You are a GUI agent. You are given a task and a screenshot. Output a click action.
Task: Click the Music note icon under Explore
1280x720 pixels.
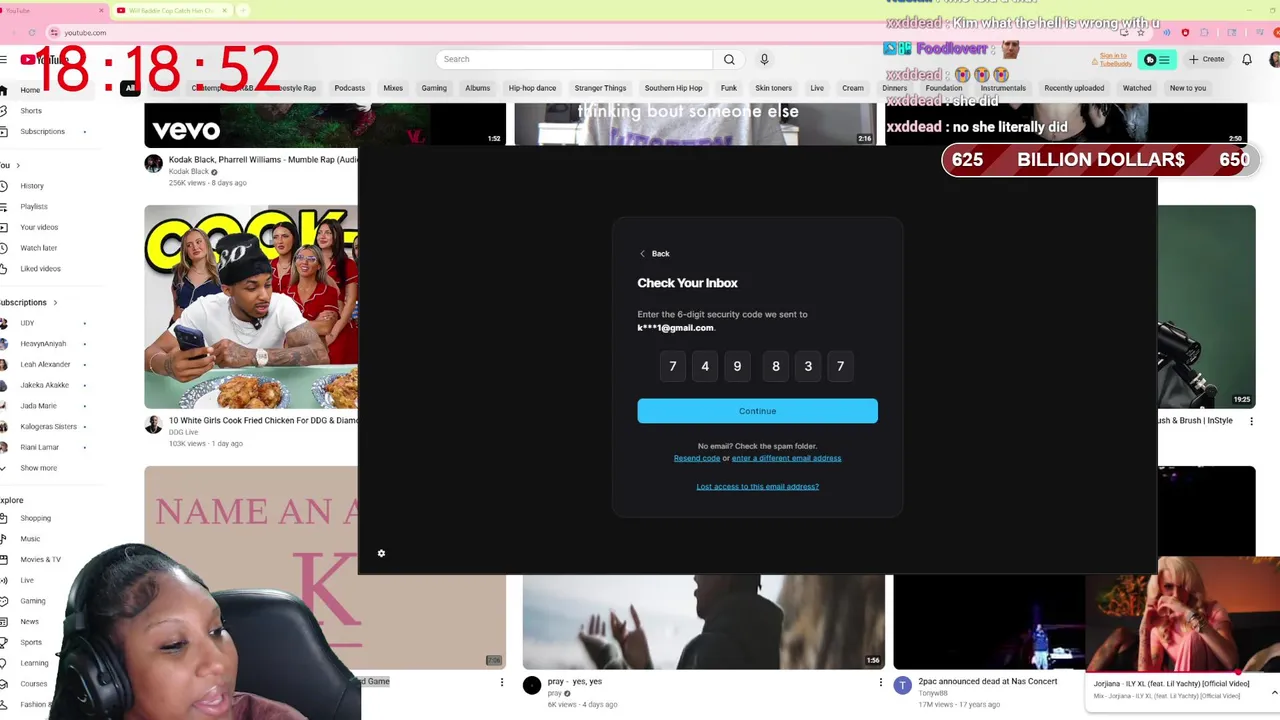pos(4,539)
